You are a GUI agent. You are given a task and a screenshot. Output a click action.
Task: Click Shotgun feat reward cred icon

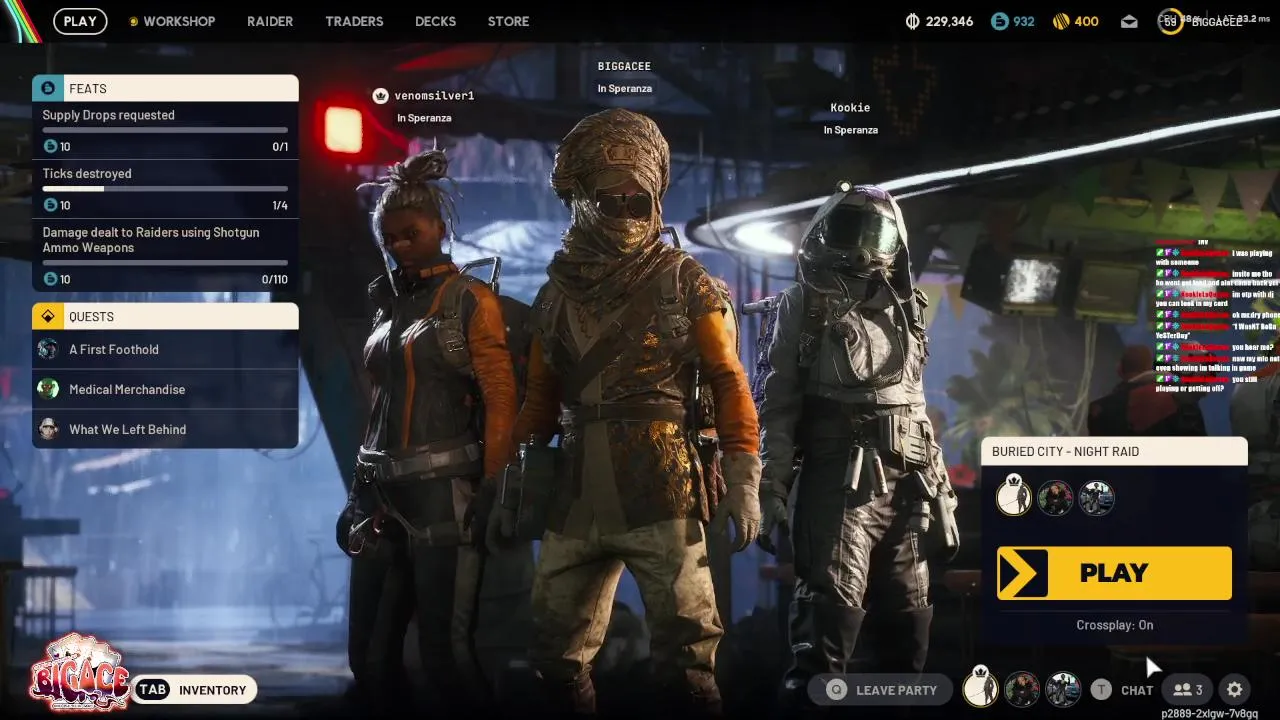click(x=50, y=279)
